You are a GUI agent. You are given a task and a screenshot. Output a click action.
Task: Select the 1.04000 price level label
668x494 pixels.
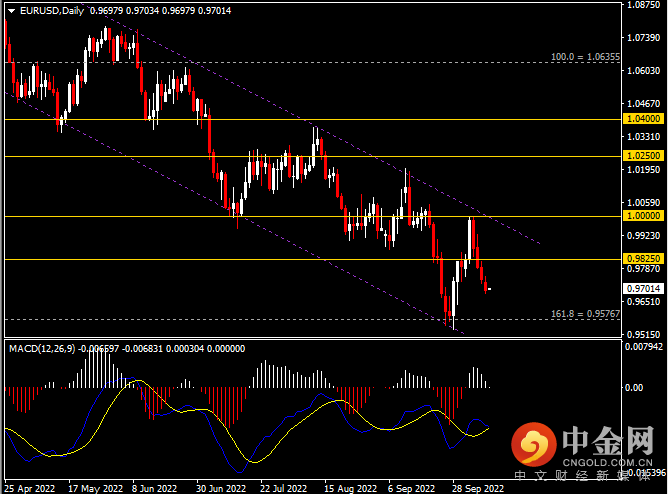point(643,119)
